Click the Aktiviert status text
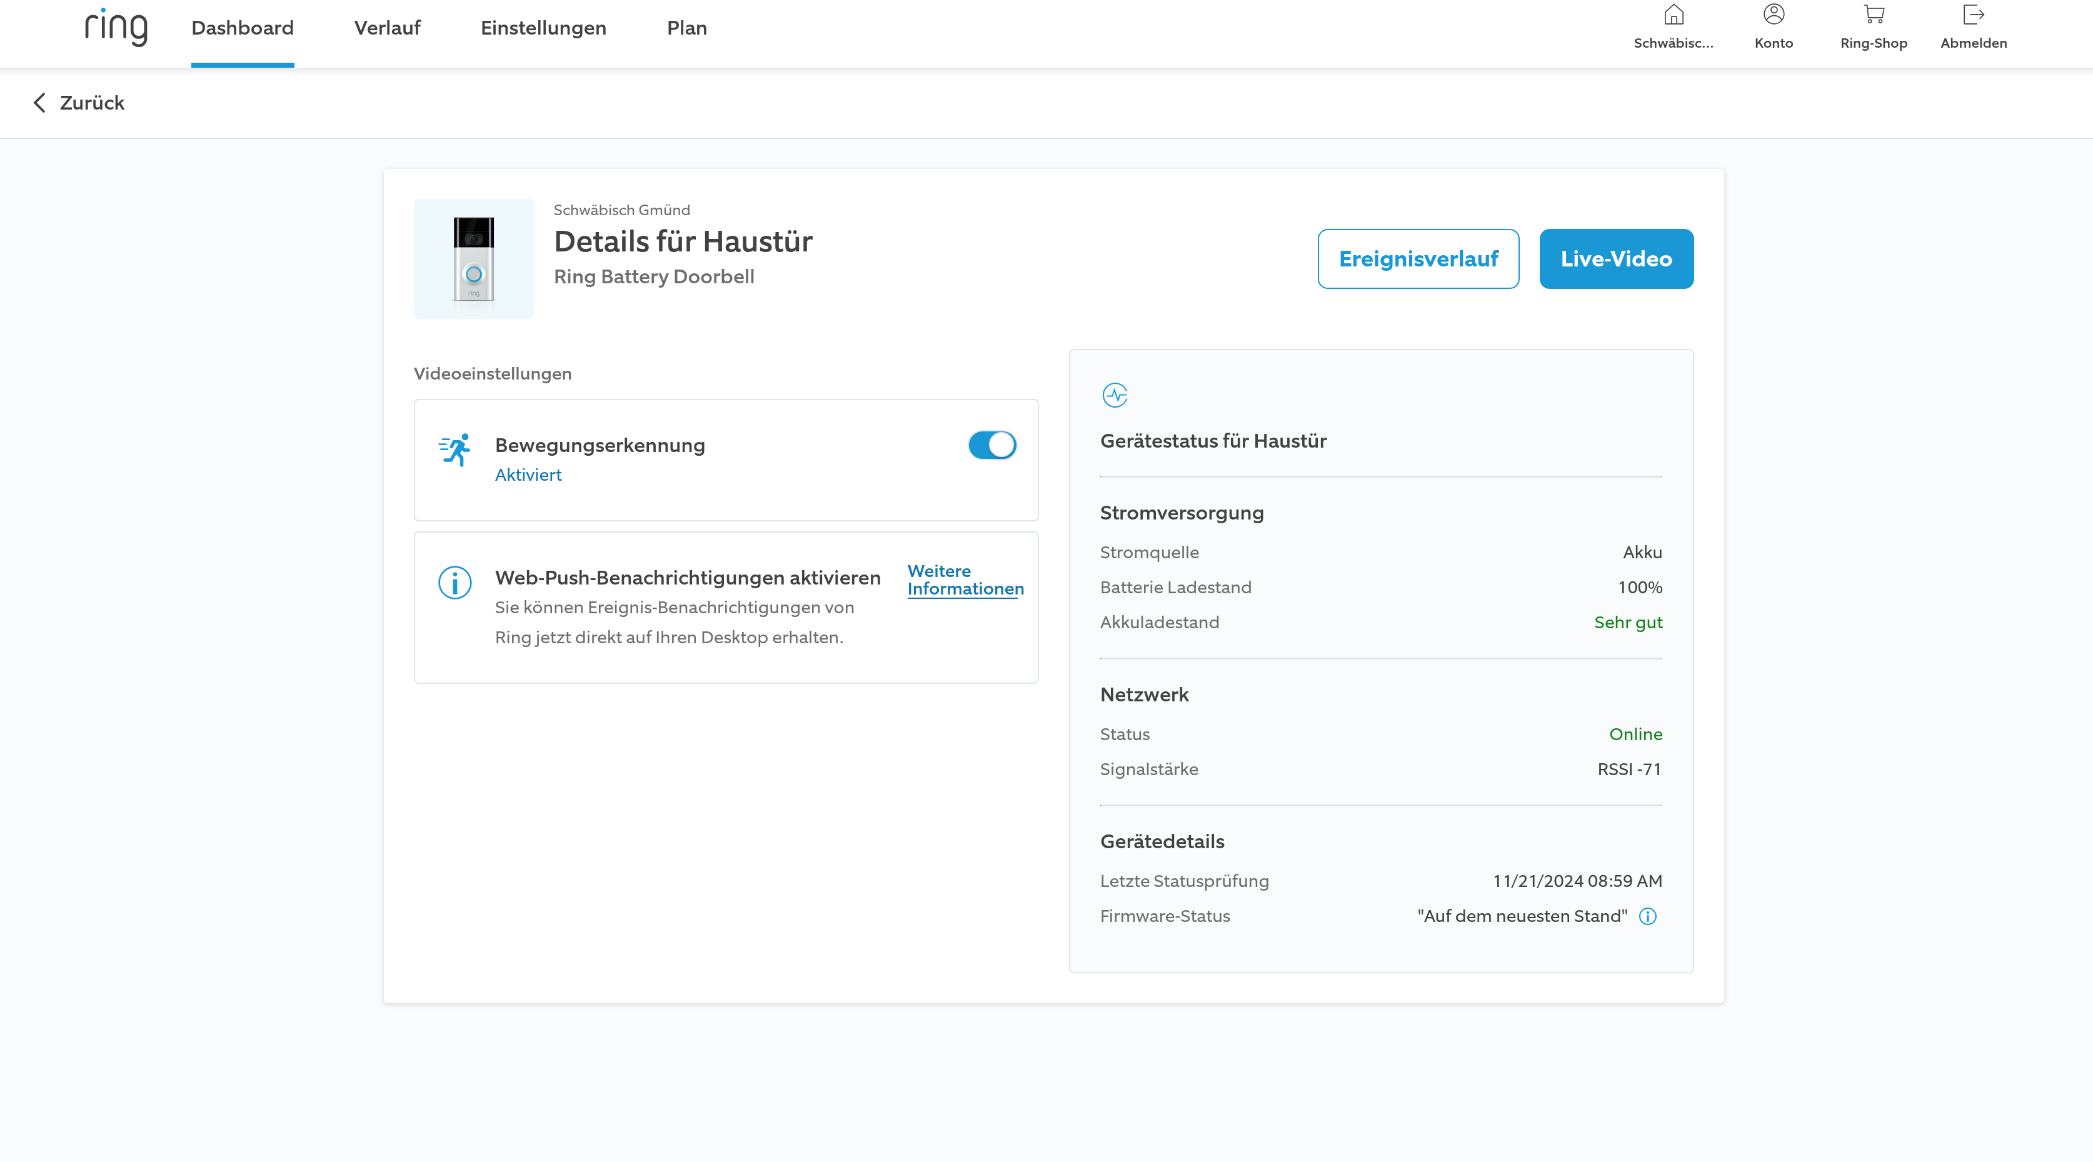This screenshot has width=2093, height=1162. click(528, 475)
